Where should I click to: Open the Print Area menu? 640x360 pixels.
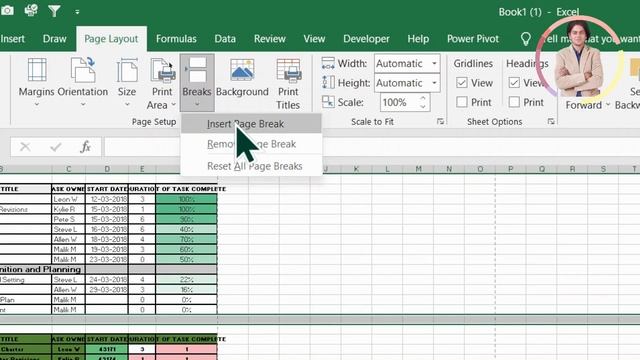[x=162, y=84]
